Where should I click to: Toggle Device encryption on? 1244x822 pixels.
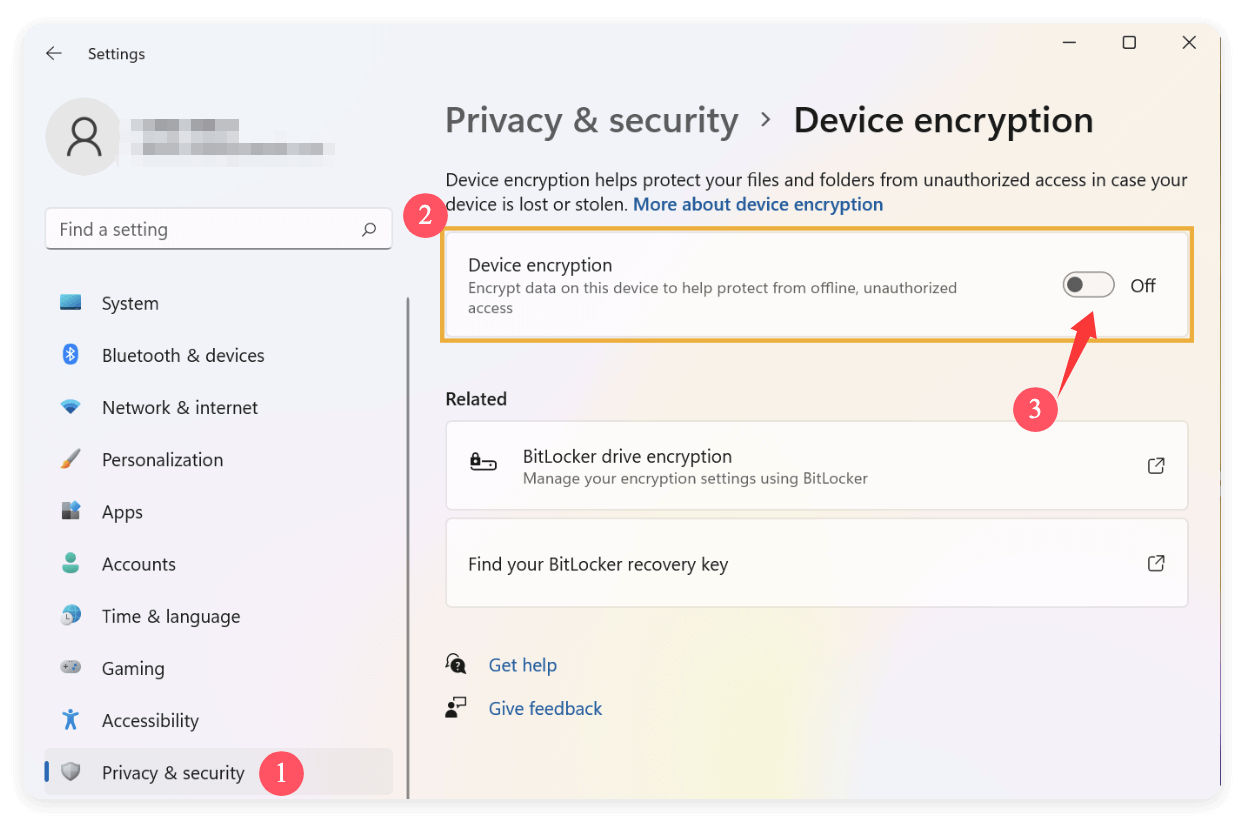1088,284
